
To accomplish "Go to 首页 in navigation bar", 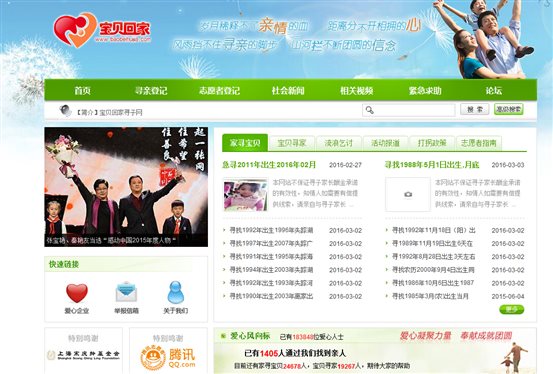I will [82, 91].
